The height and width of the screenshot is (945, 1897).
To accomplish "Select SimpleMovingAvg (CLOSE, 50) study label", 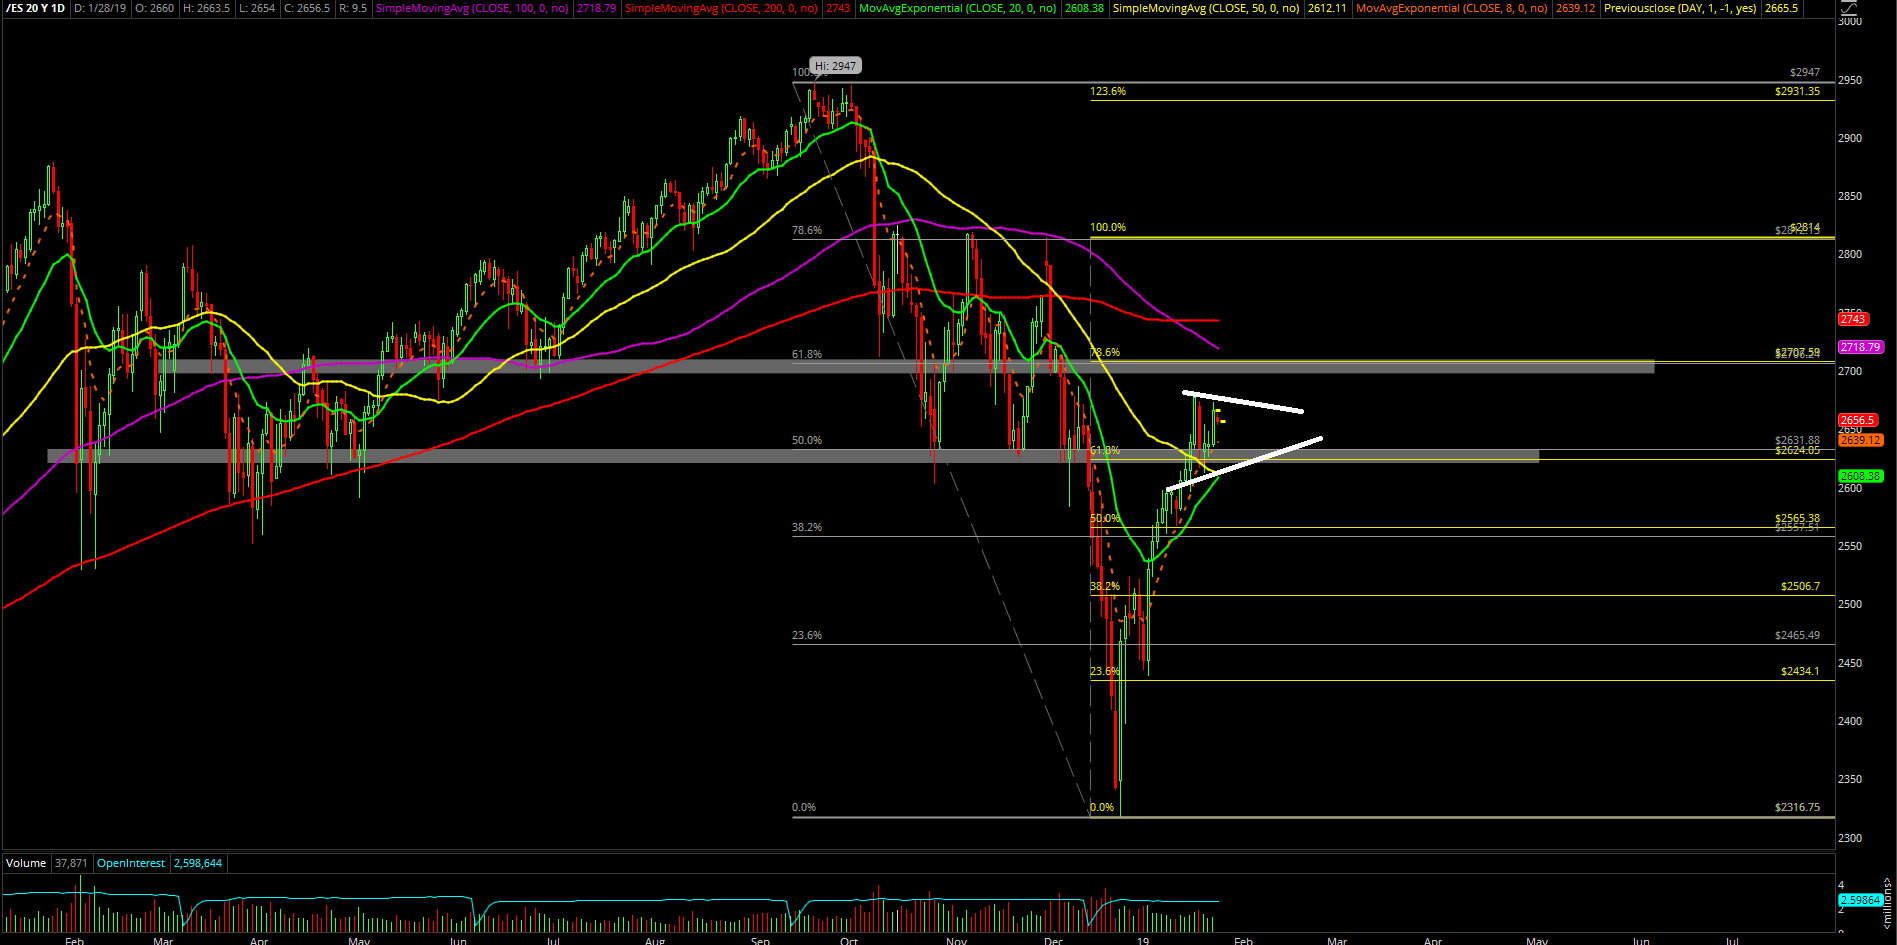I will (x=1206, y=8).
